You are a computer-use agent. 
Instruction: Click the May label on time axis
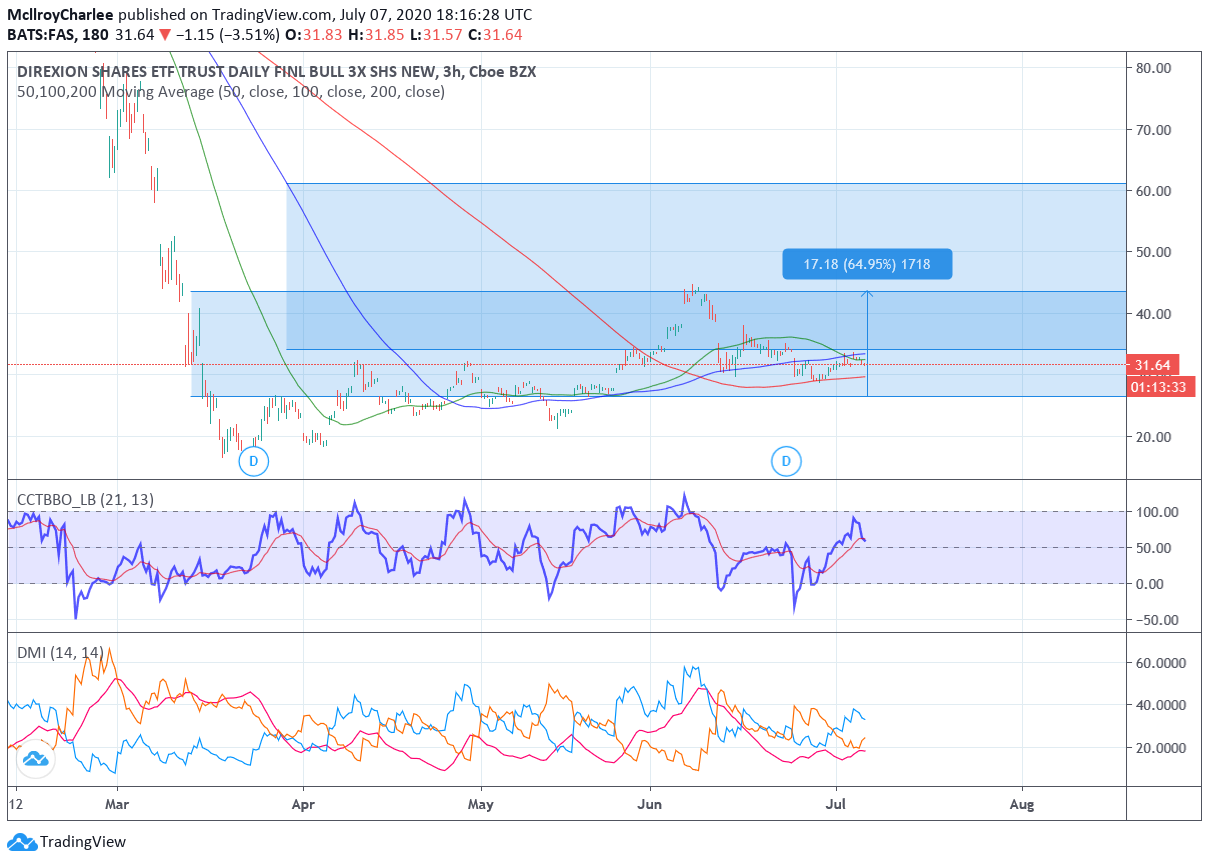click(482, 804)
